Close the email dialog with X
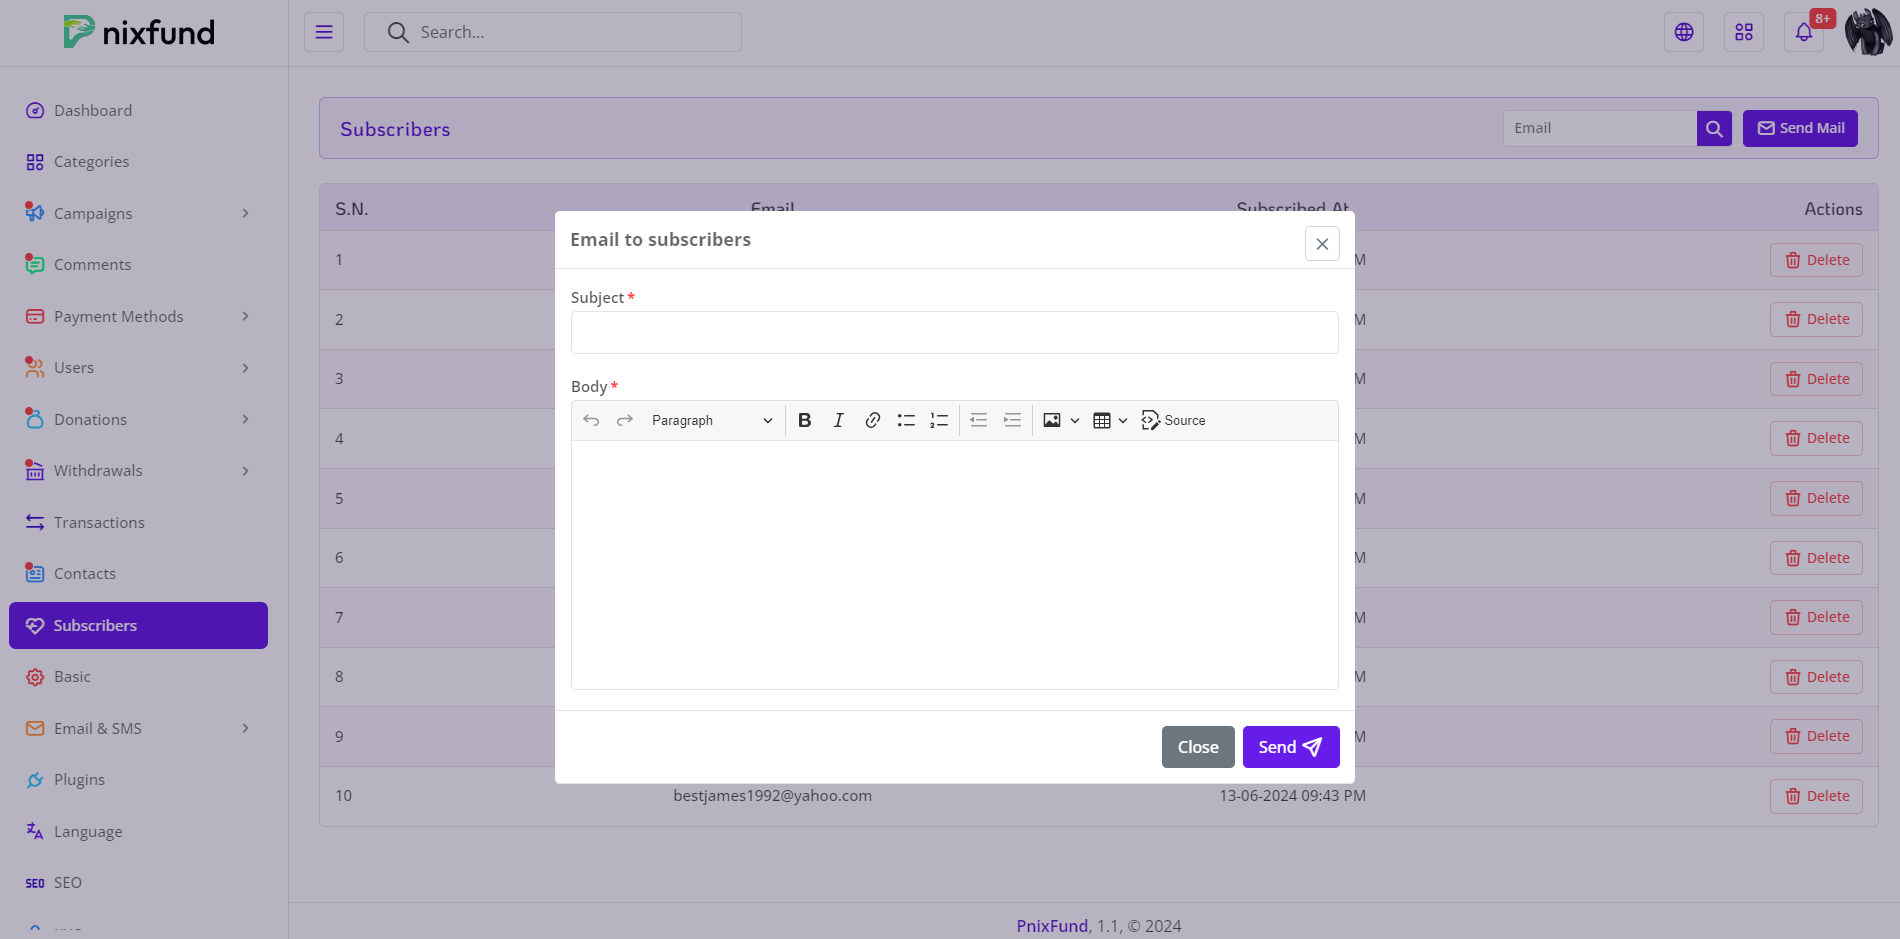 click(x=1321, y=244)
